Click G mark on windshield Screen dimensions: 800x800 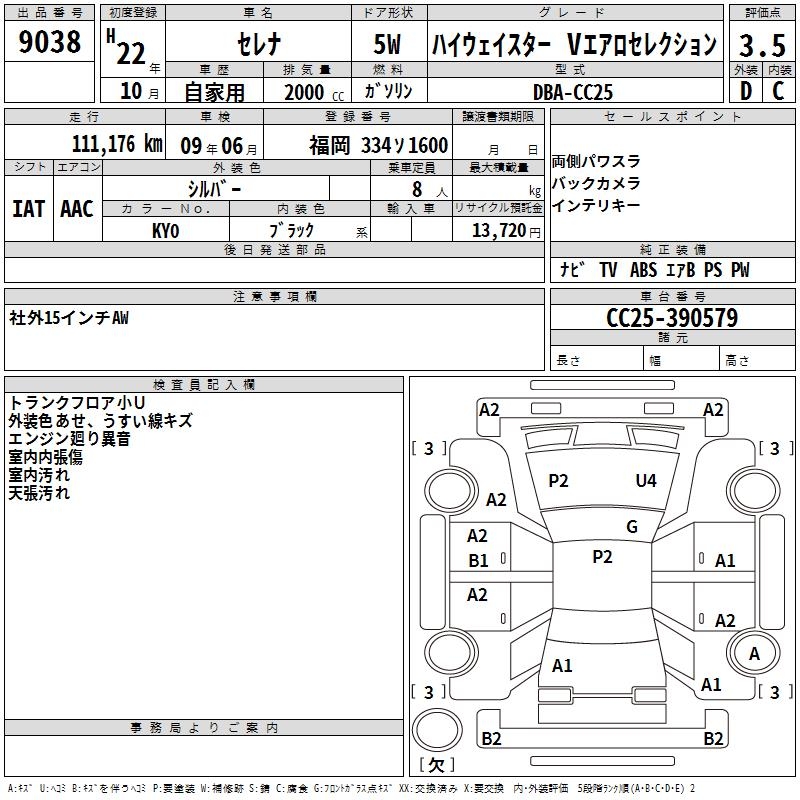(632, 527)
